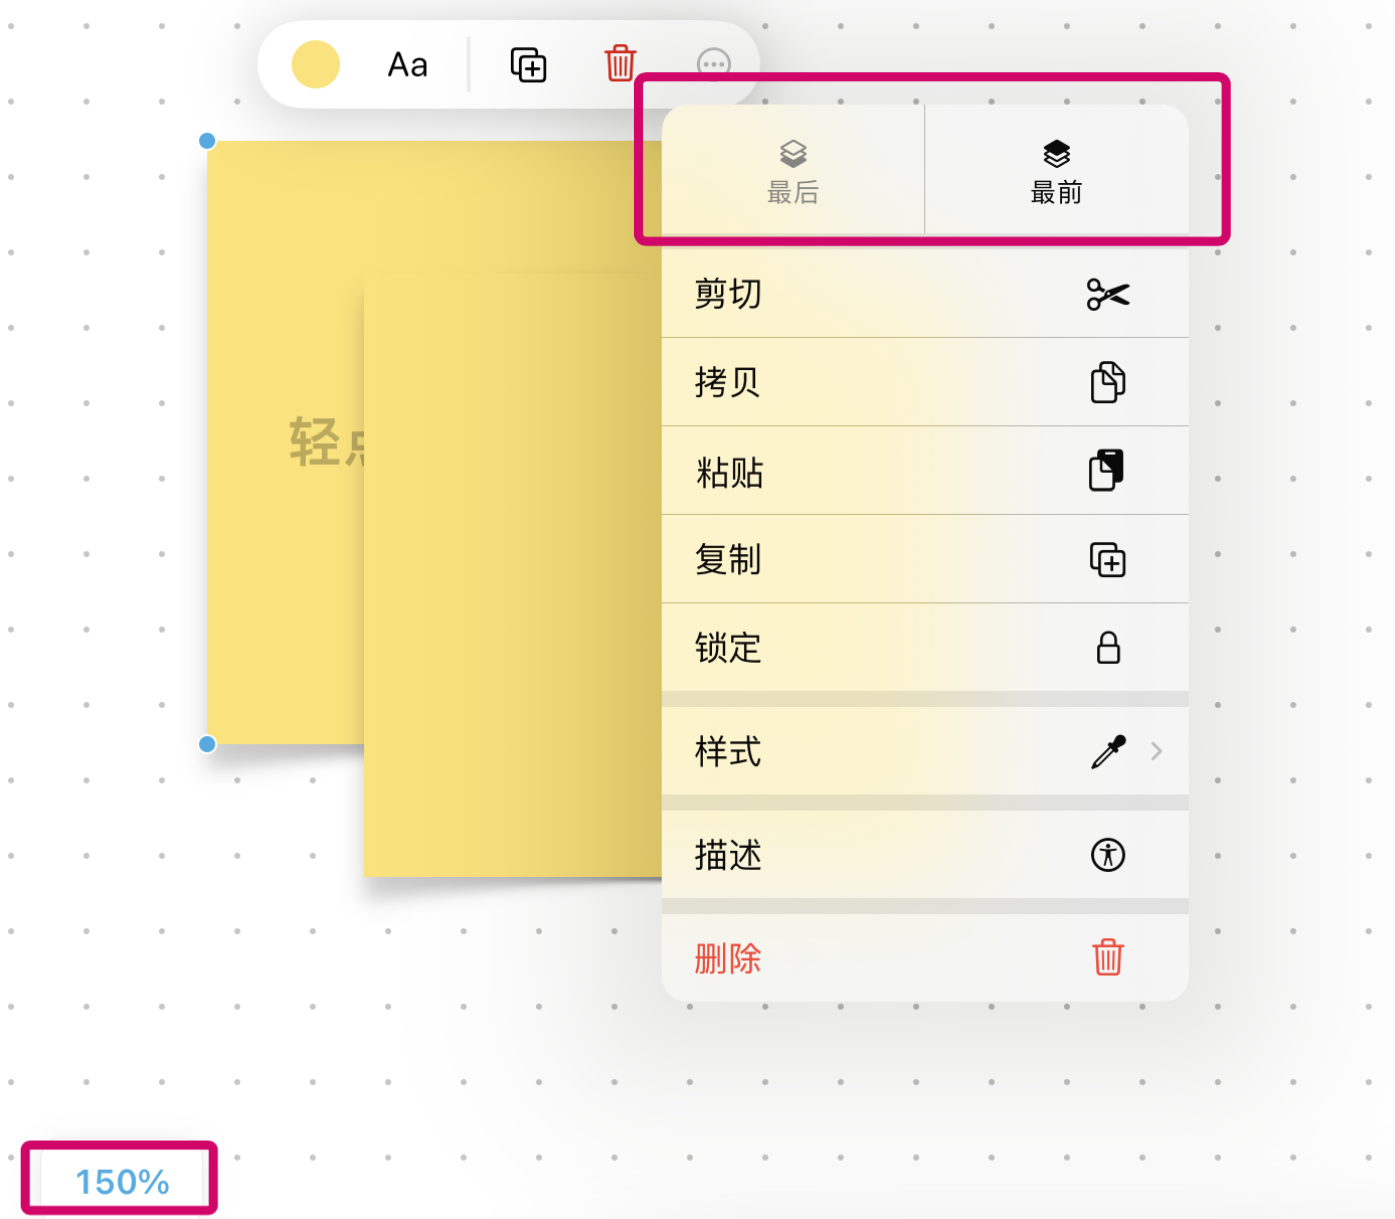Select 锁定 to lock the note
Image resolution: width=1395 pixels, height=1219 pixels.
tap(729, 649)
